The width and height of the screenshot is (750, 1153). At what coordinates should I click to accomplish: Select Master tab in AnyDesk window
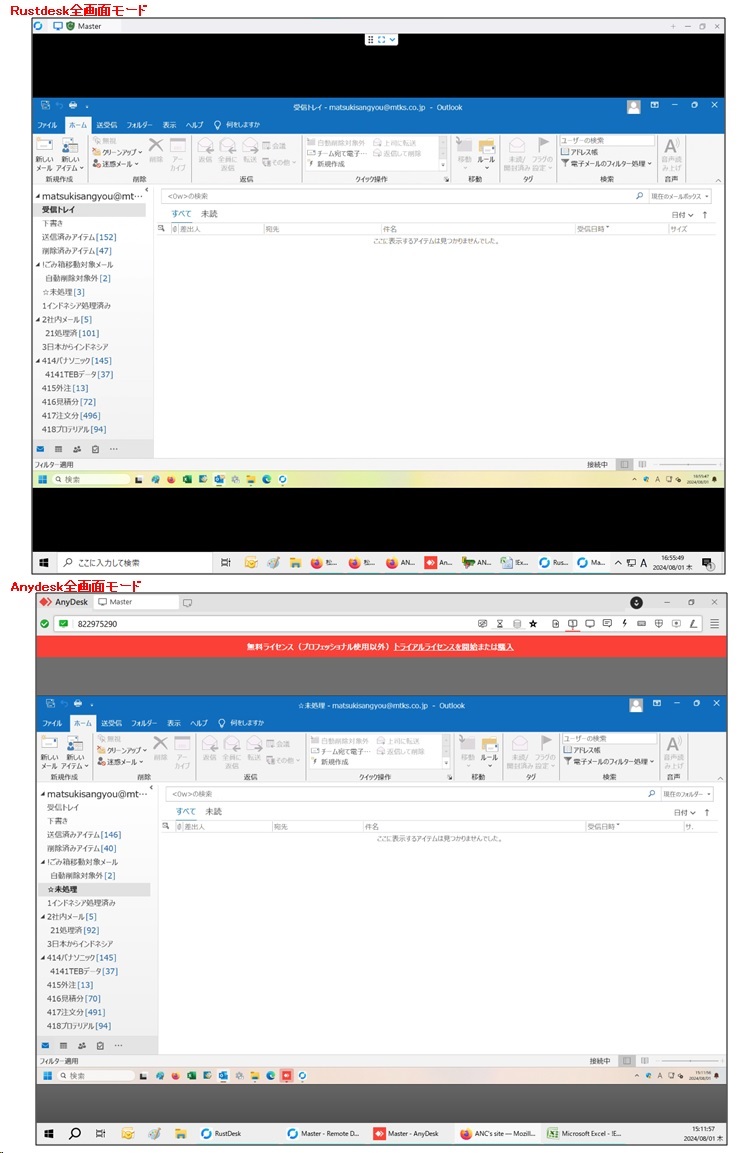(x=137, y=602)
